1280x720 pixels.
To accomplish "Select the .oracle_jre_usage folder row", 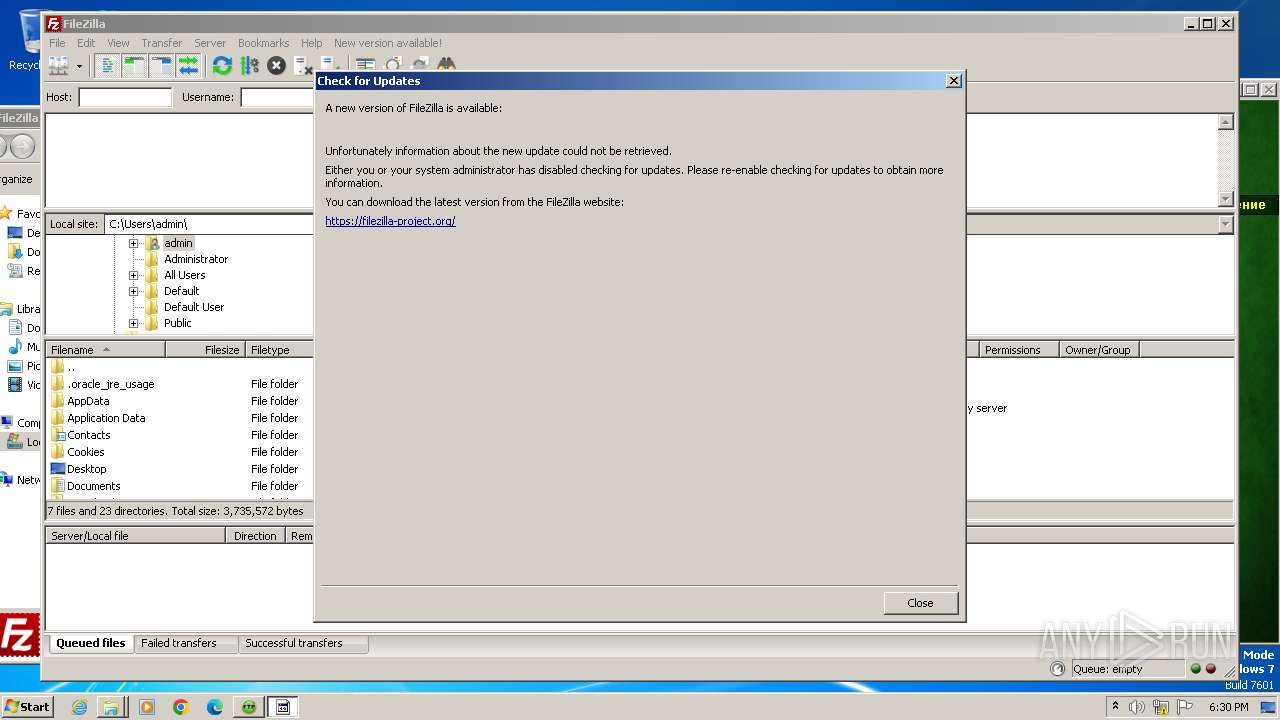I will [x=180, y=384].
